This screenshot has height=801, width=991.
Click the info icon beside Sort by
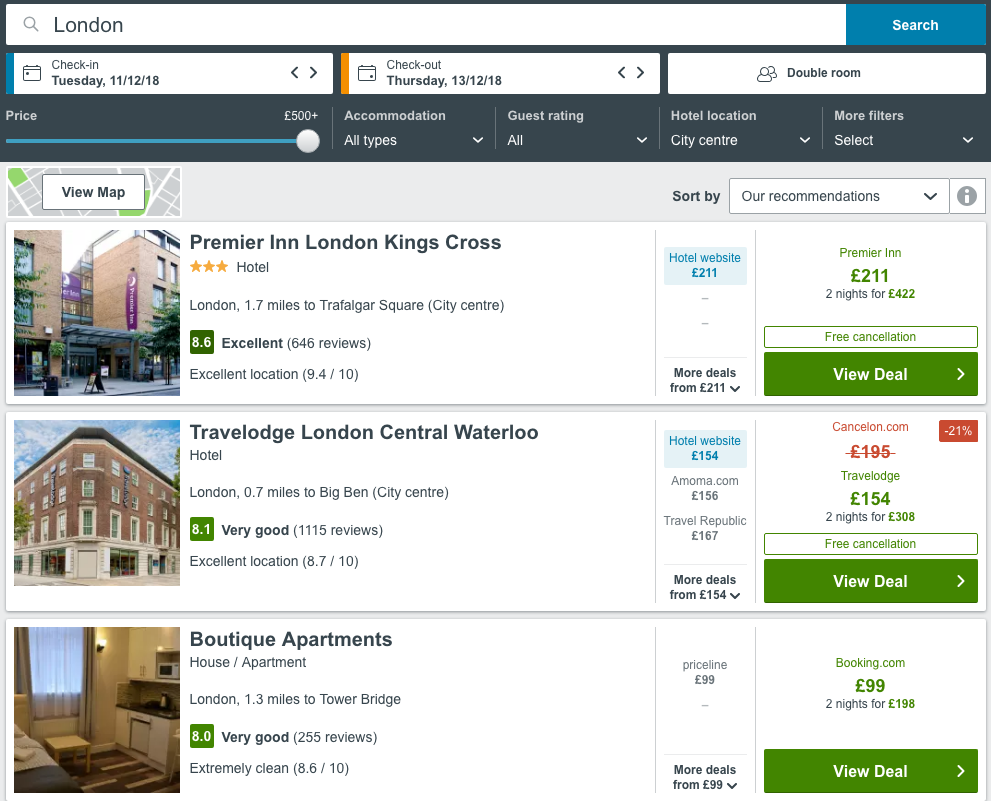point(966,195)
